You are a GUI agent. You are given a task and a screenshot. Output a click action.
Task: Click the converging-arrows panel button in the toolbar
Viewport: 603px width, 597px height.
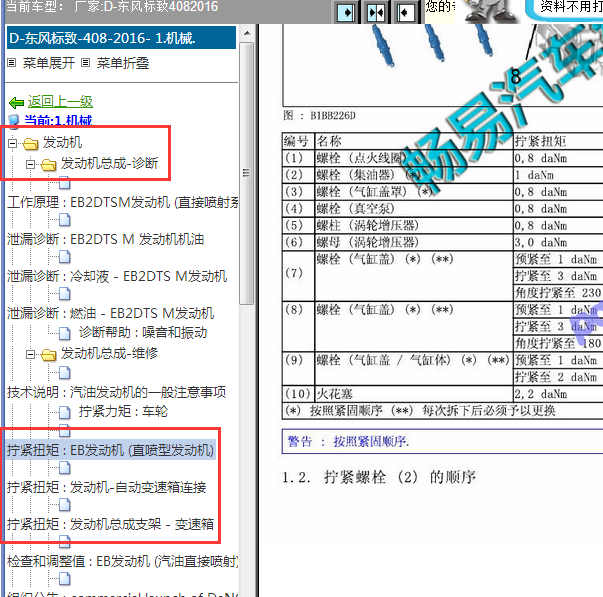[x=376, y=12]
